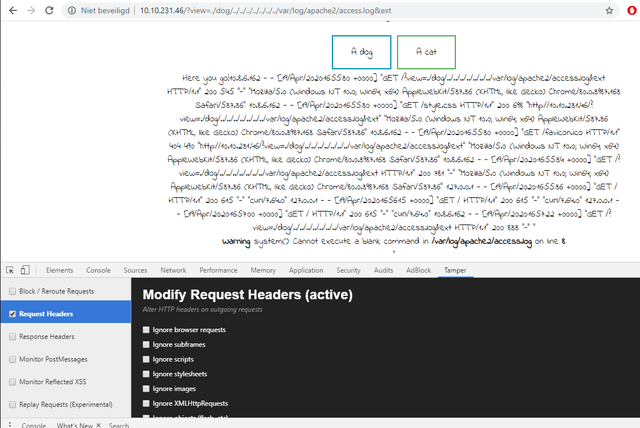Click the 'Alter HTTP headers on outgoing requests' subtitle
The image size is (640, 428).
point(202,310)
